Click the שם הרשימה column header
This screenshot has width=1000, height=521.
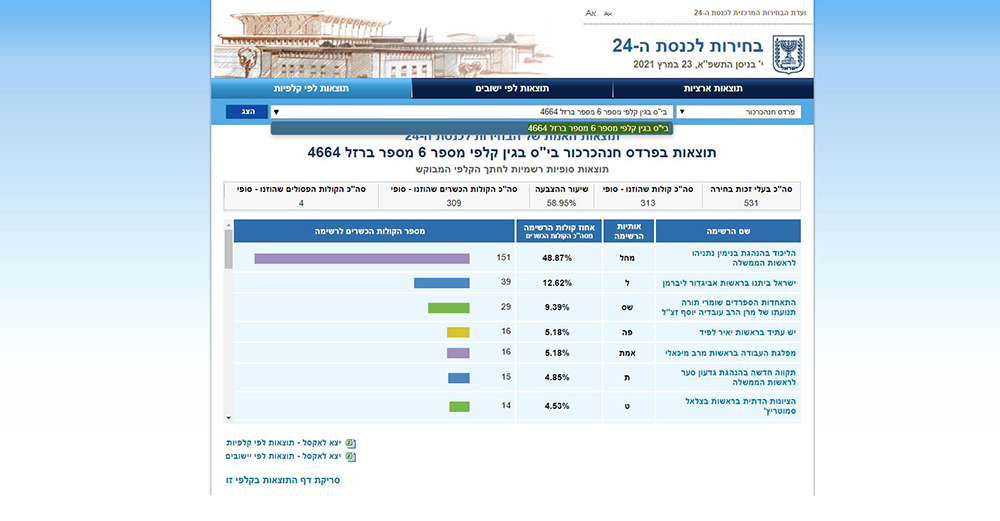pos(728,231)
